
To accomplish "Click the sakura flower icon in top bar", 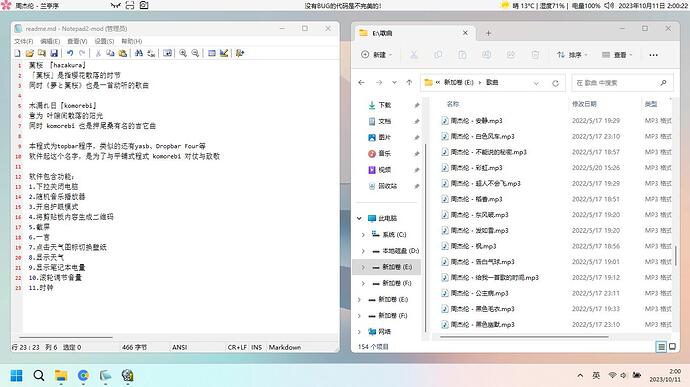I will [6, 6].
